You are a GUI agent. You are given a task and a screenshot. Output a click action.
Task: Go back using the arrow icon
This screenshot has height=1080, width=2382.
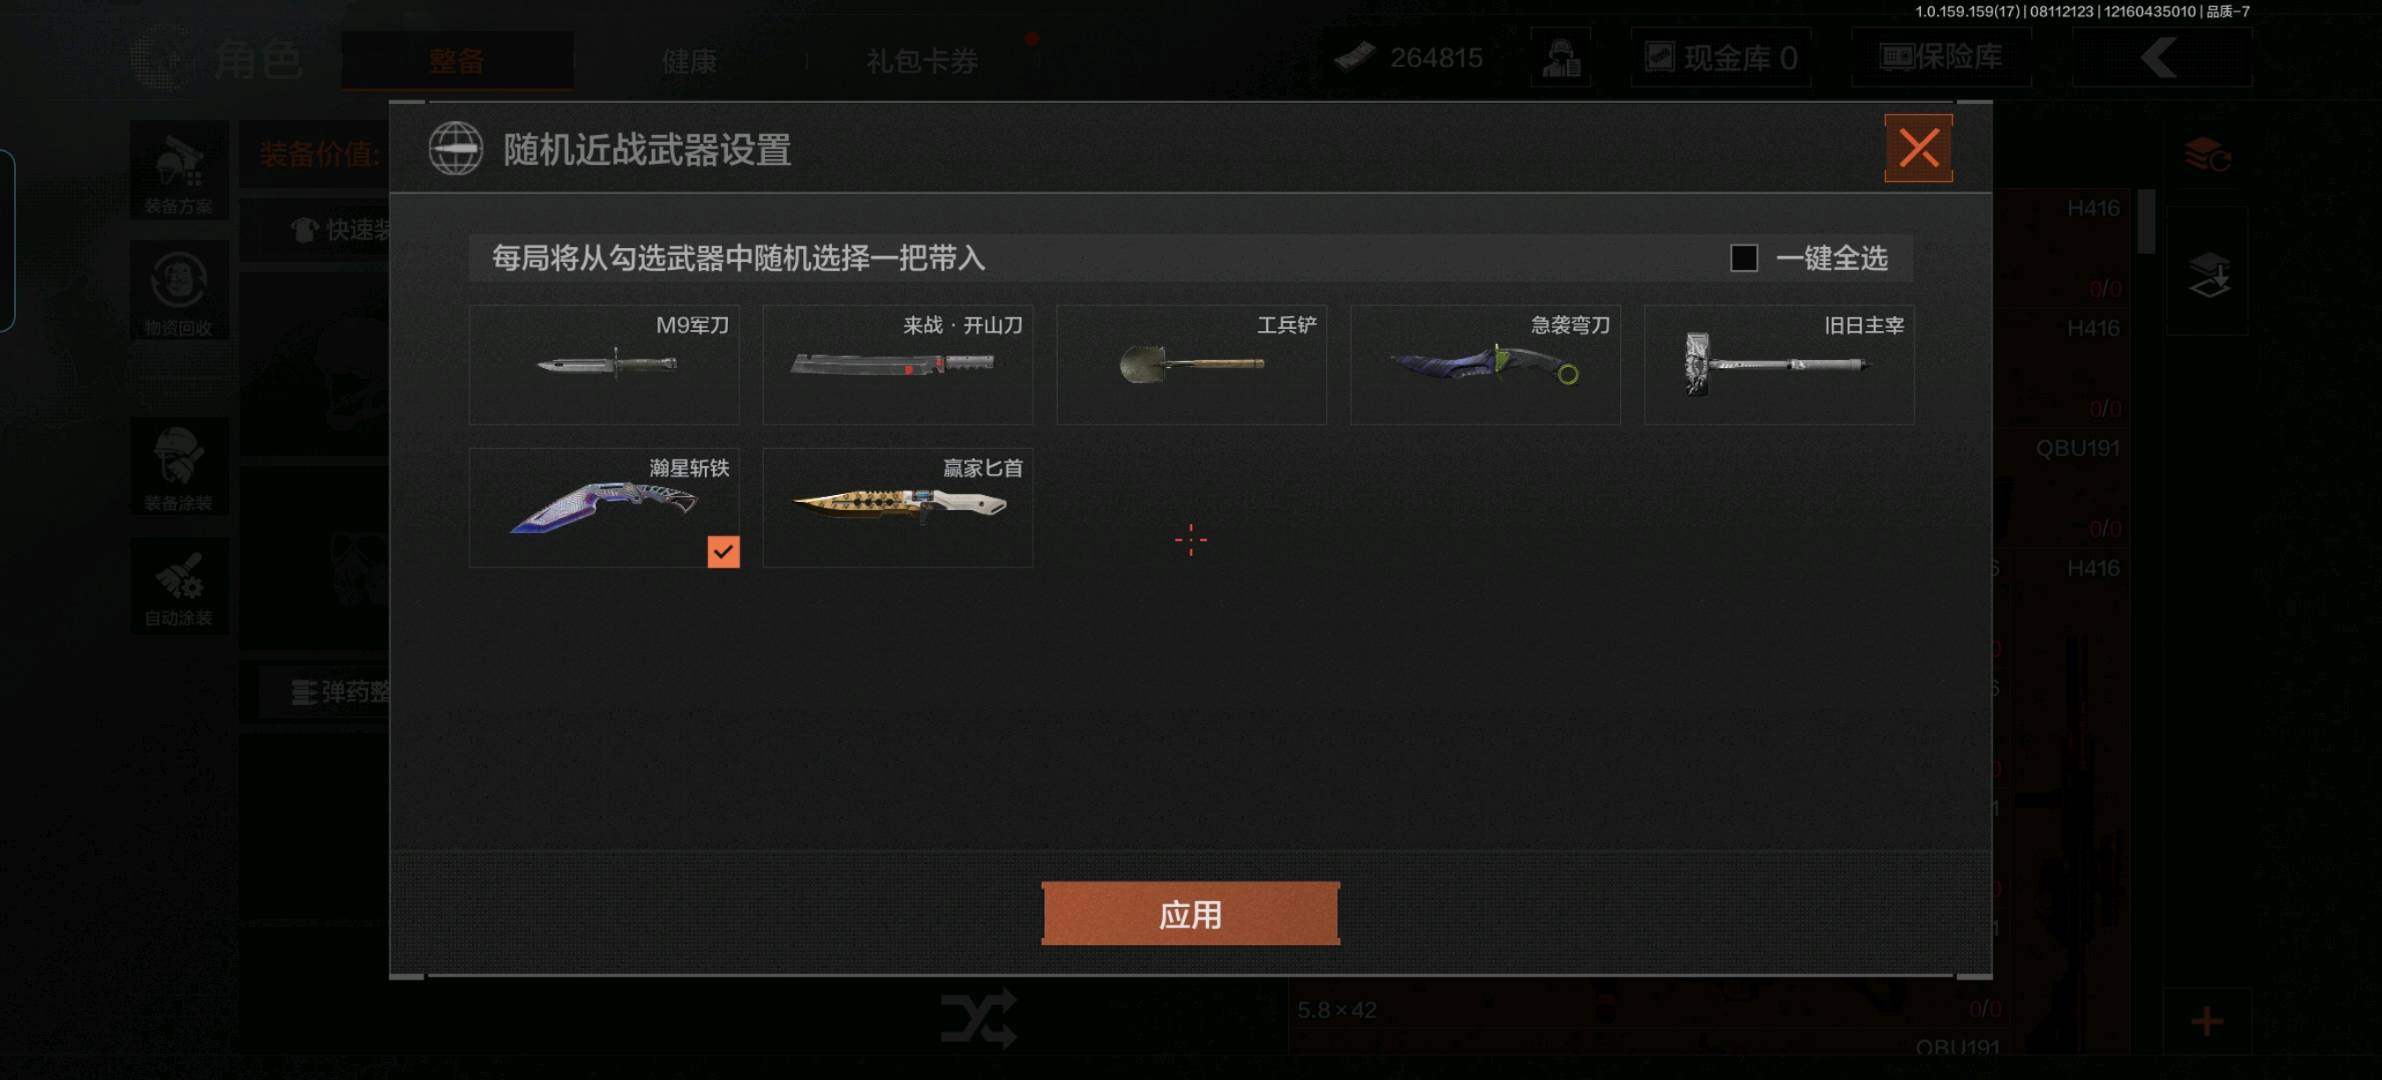click(x=2160, y=57)
